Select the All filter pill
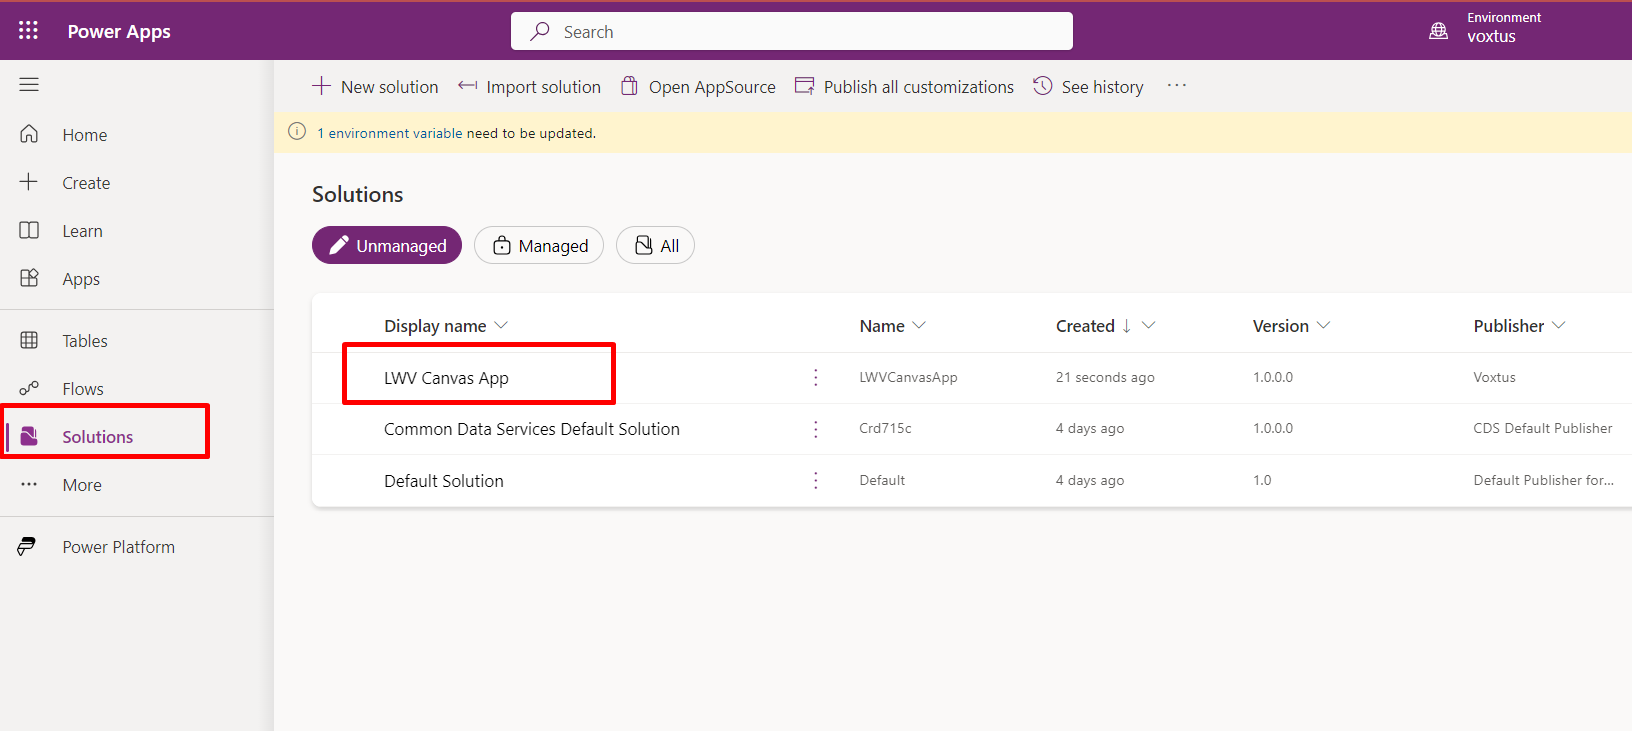Viewport: 1632px width, 731px height. tap(655, 245)
